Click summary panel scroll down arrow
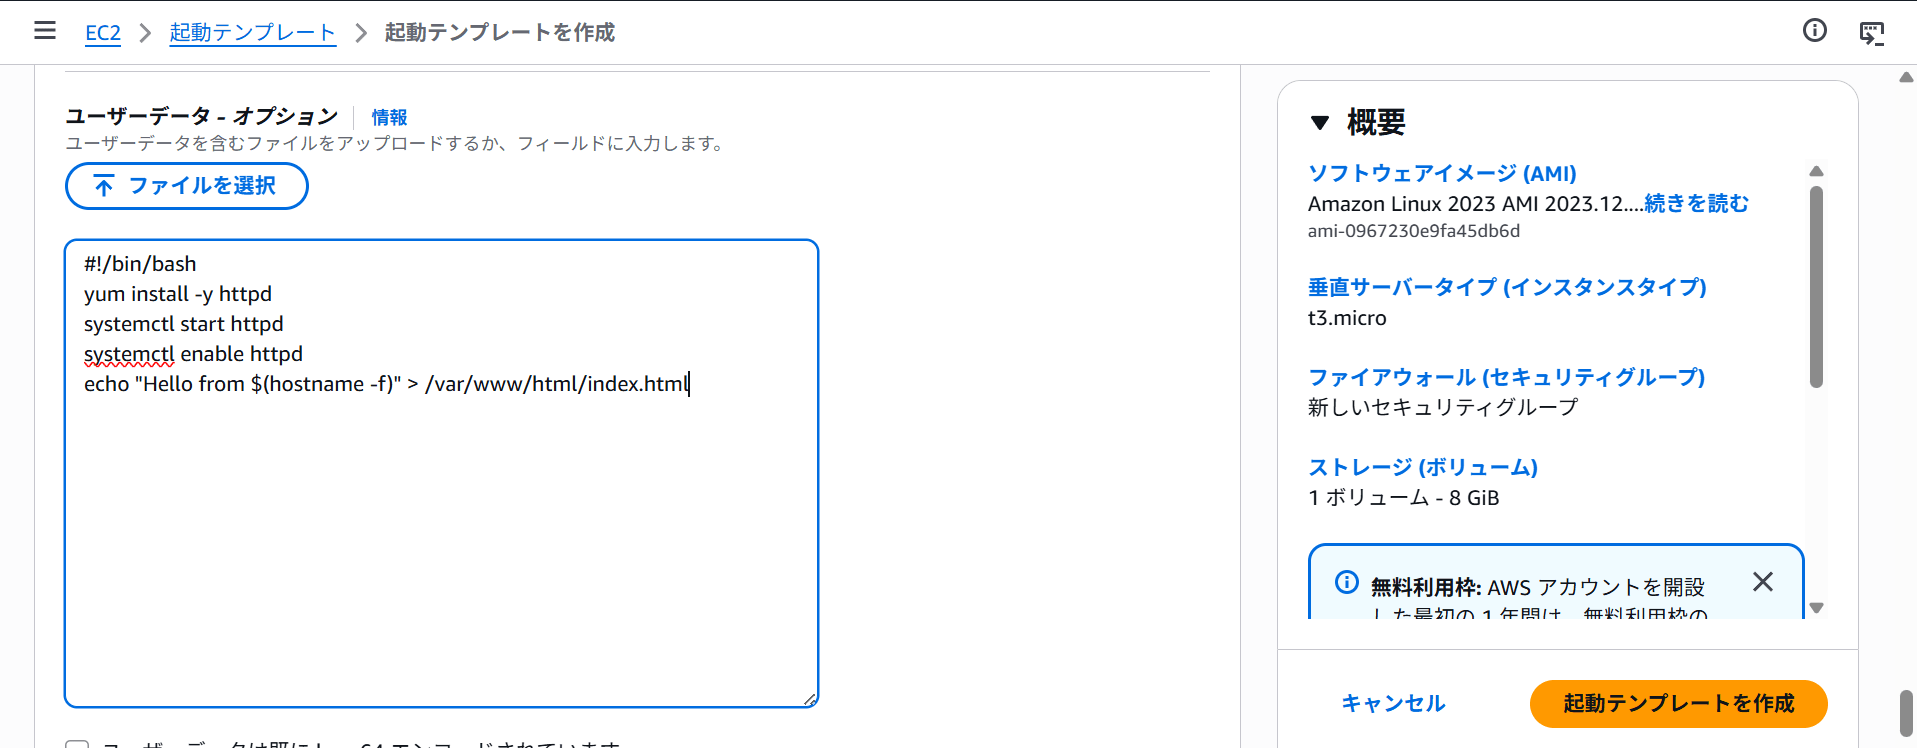The image size is (1917, 748). click(x=1817, y=608)
